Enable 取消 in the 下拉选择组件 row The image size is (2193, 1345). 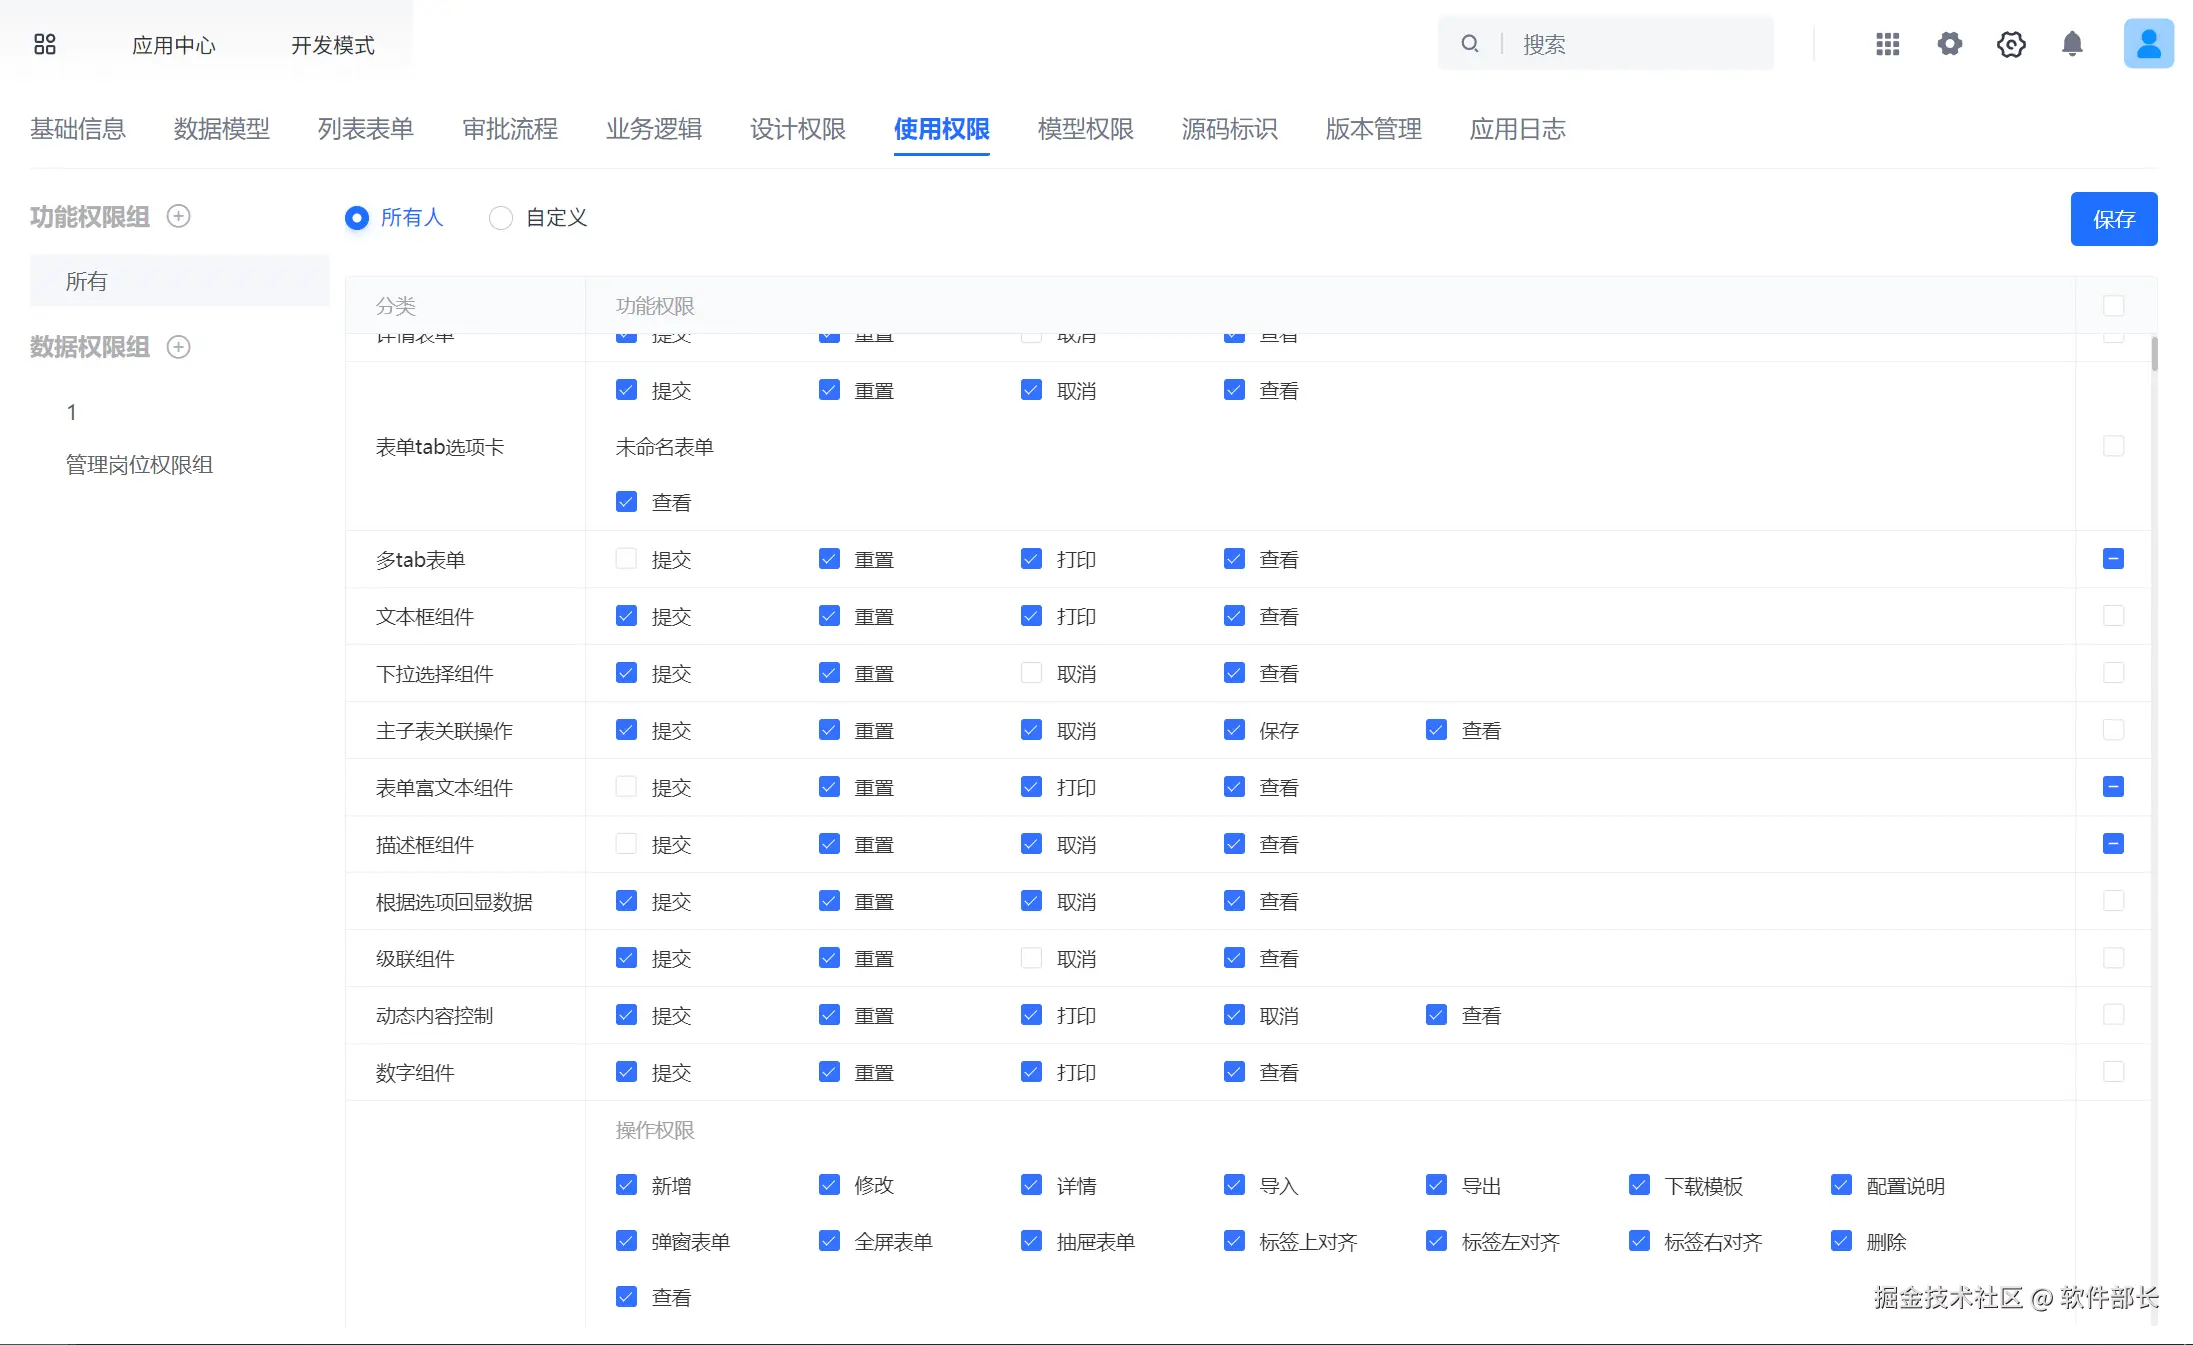(x=1031, y=673)
